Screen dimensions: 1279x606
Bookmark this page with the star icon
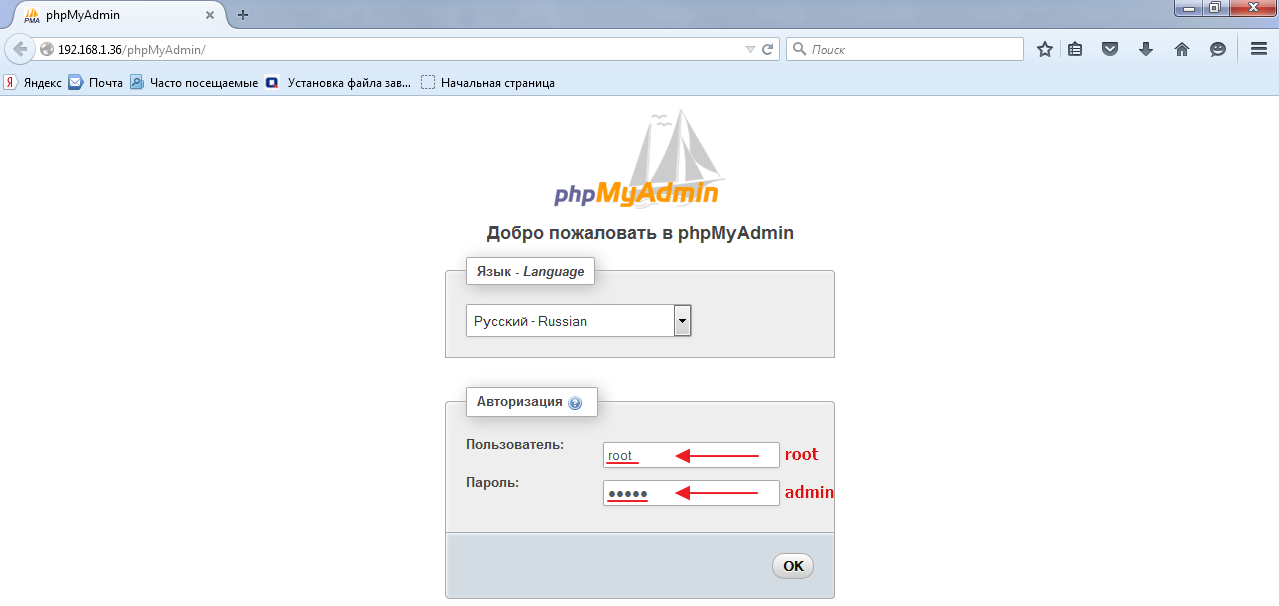(1045, 49)
